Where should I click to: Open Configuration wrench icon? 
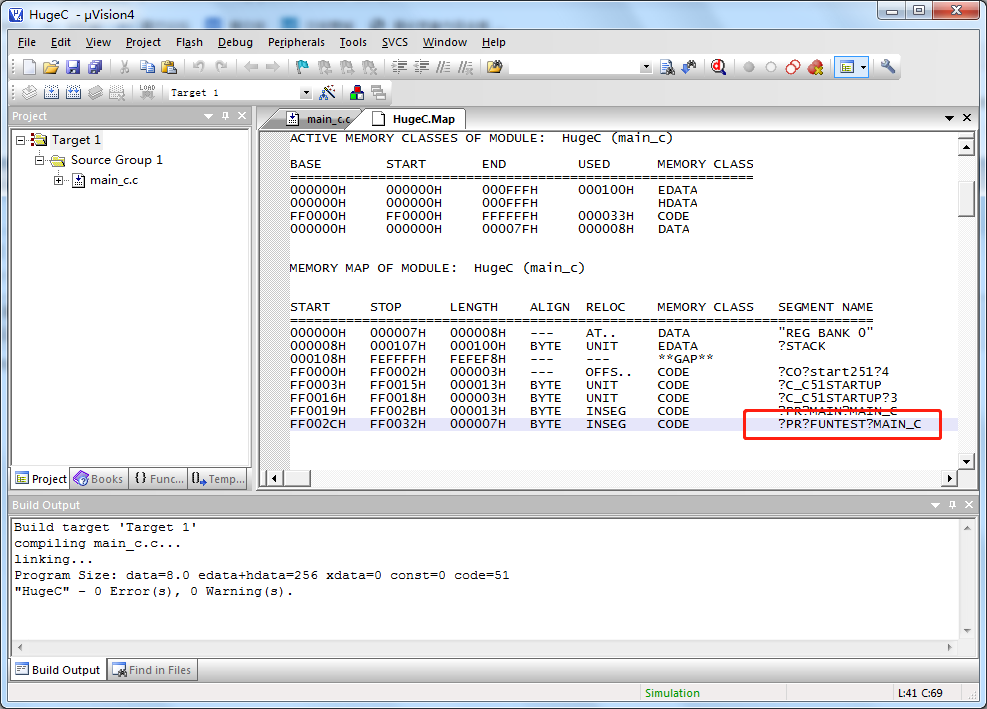888,67
